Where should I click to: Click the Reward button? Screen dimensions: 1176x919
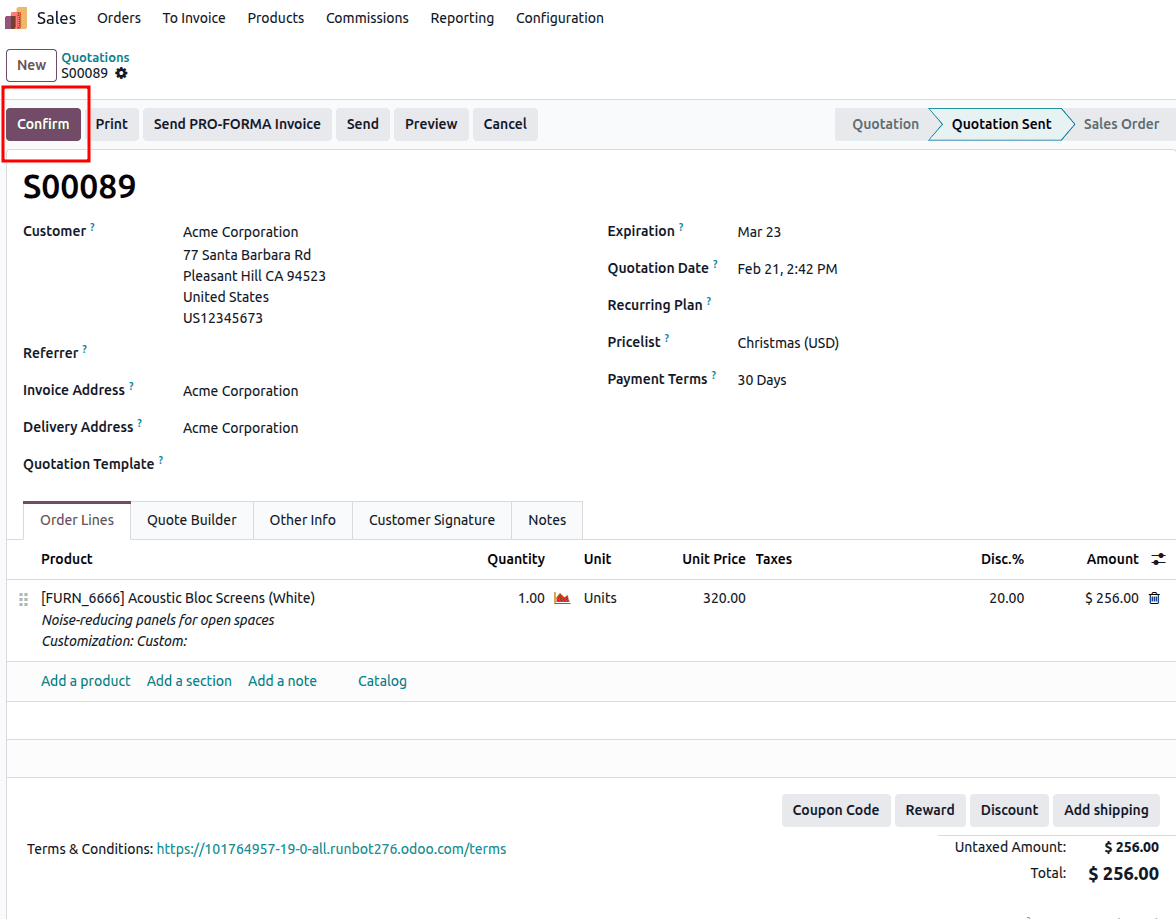click(x=929, y=810)
